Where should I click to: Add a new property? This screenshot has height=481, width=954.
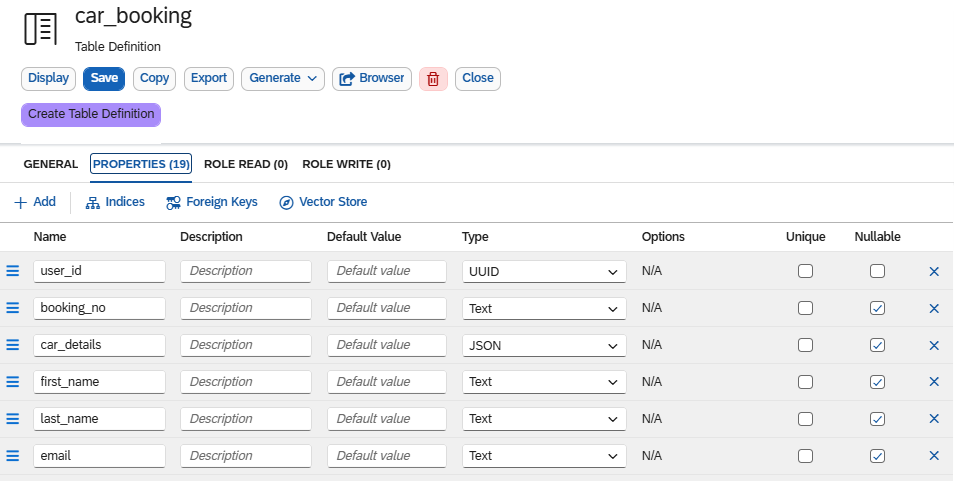[35, 202]
